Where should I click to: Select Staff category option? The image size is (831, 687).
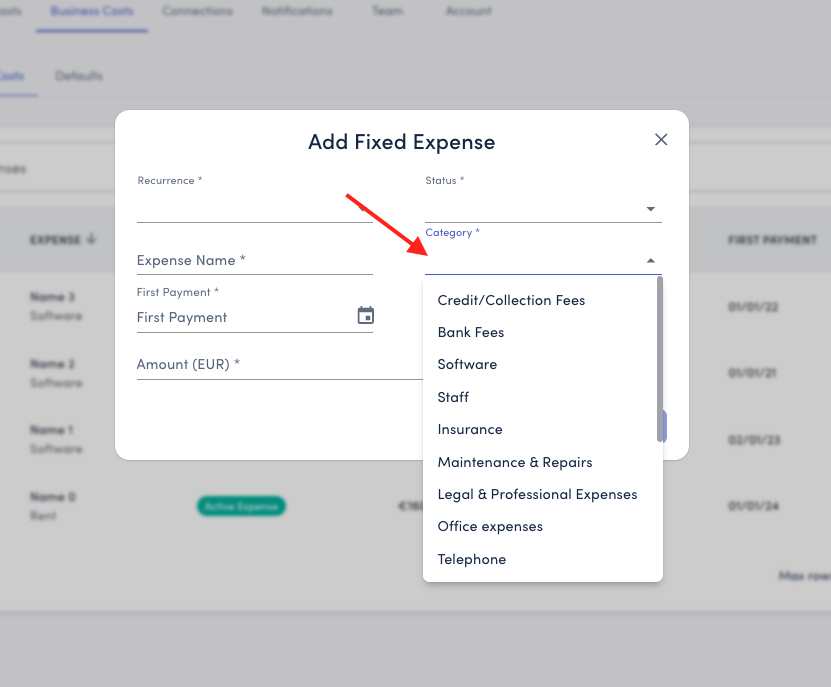point(453,397)
